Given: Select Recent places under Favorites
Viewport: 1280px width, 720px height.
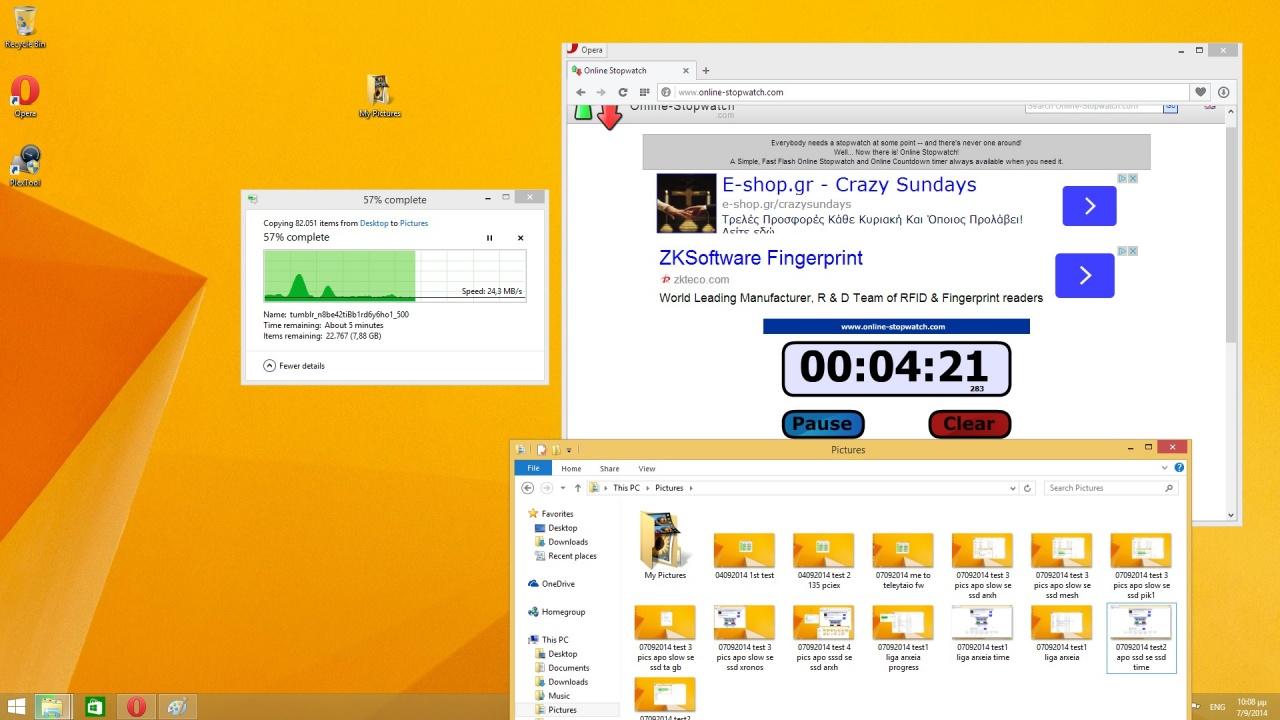Looking at the screenshot, I should (x=572, y=556).
